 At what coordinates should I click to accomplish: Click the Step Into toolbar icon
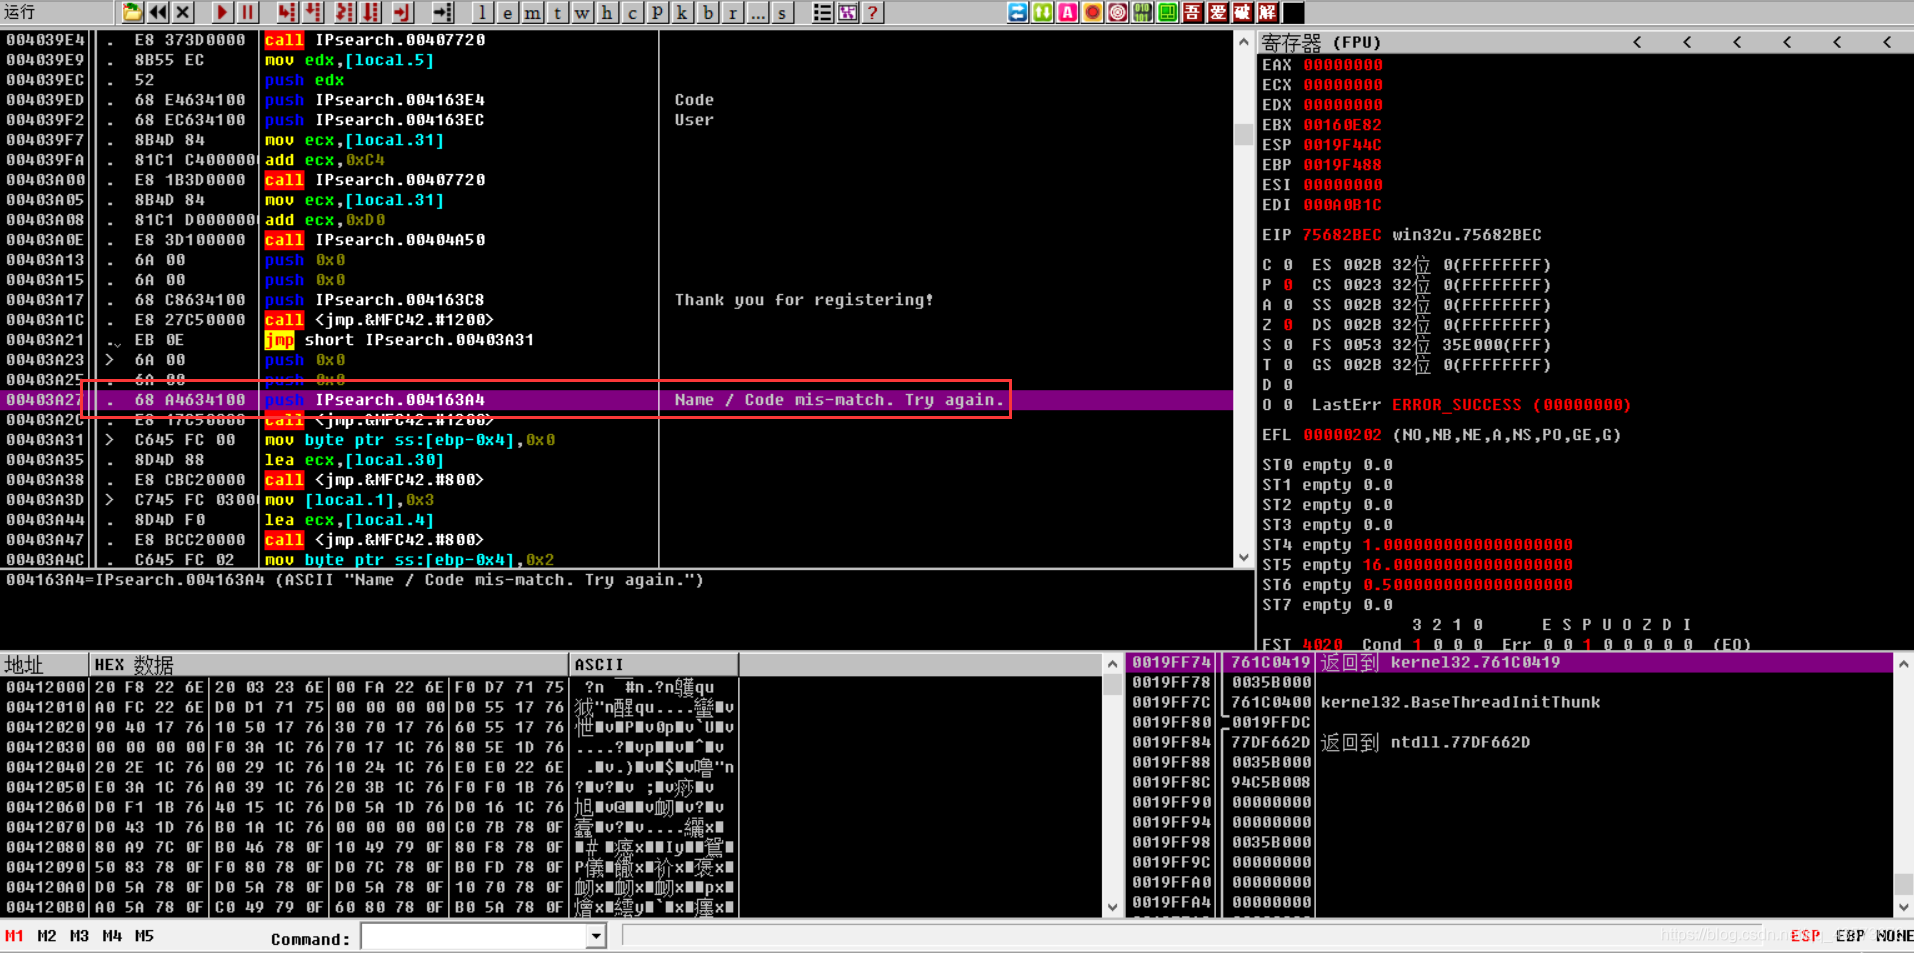click(x=287, y=12)
